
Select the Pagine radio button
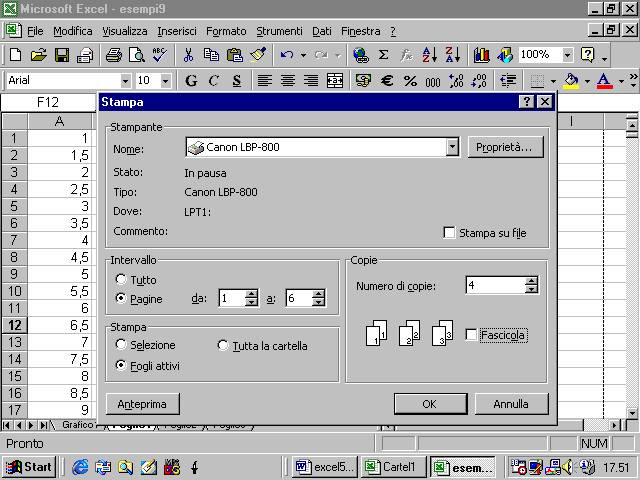click(121, 298)
